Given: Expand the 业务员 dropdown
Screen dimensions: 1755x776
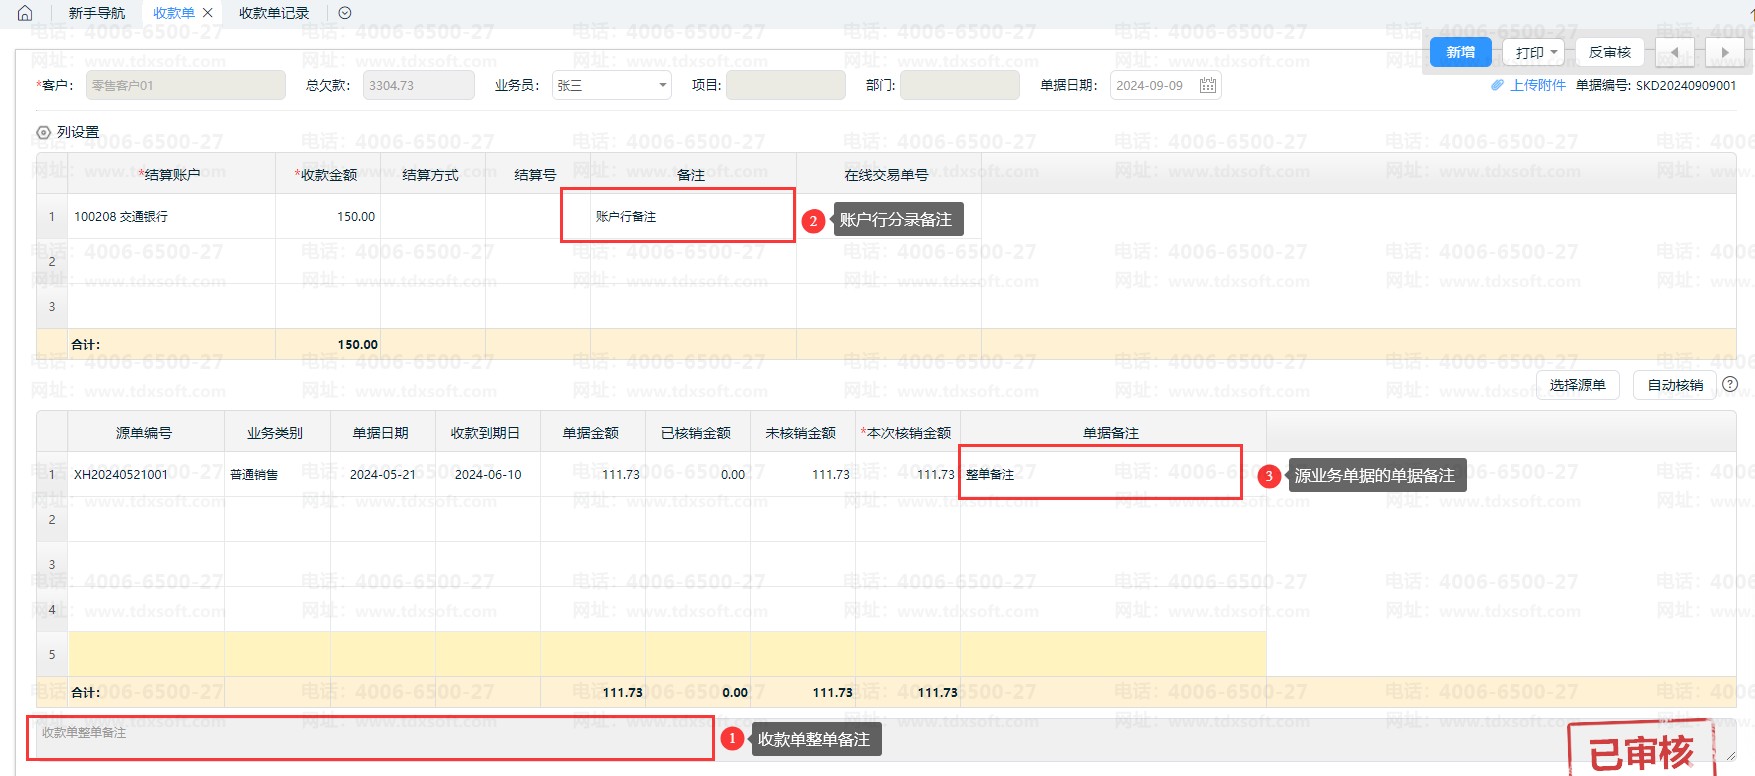Looking at the screenshot, I should click(x=662, y=86).
